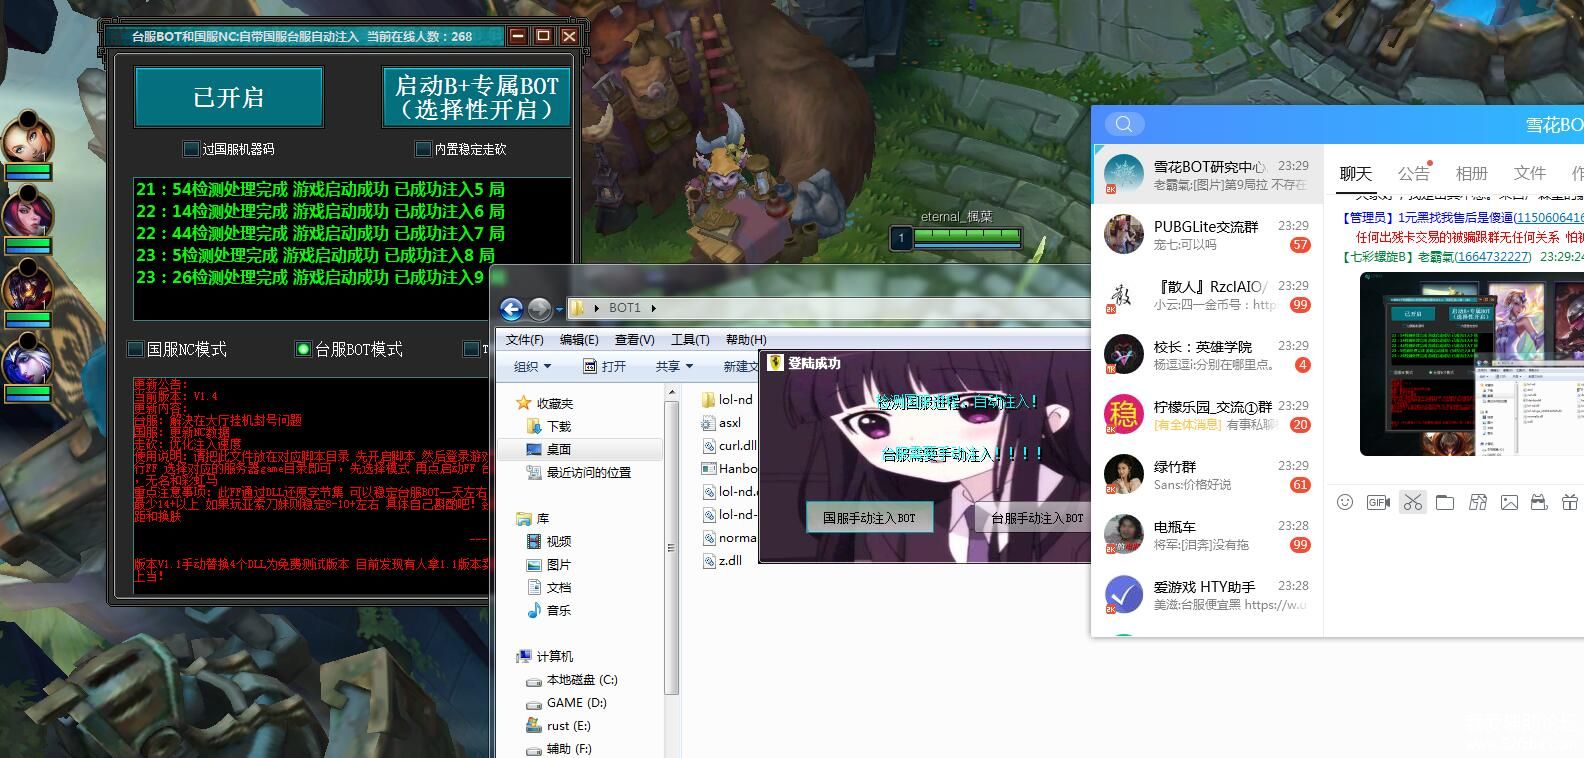Open the 1664732227 QQ number link in chat
Image resolution: width=1584 pixels, height=758 pixels.
point(1492,257)
